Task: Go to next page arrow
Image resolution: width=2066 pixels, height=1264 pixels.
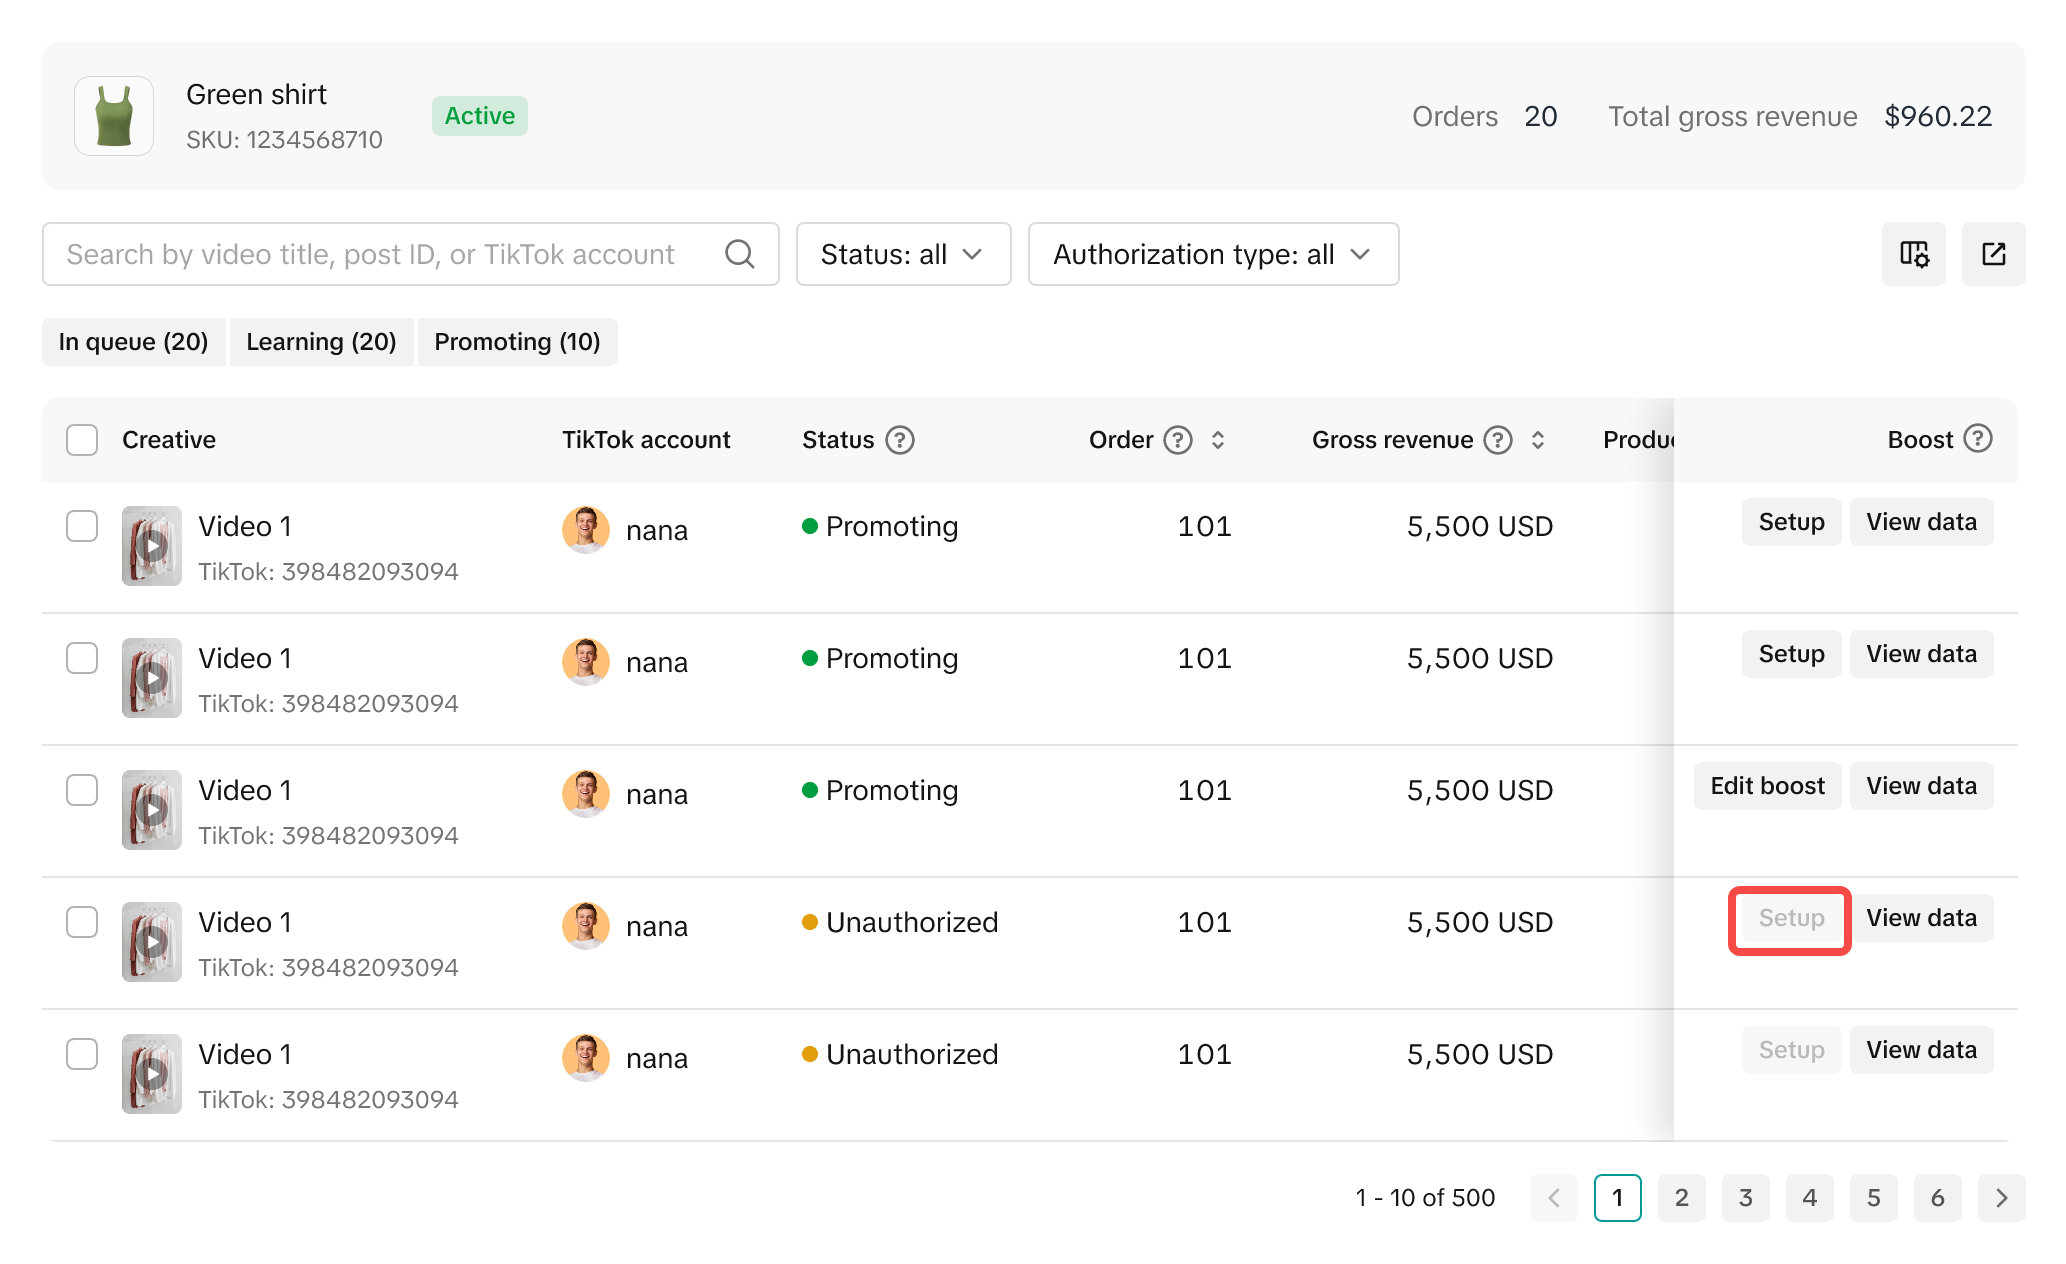Action: 2001,1198
